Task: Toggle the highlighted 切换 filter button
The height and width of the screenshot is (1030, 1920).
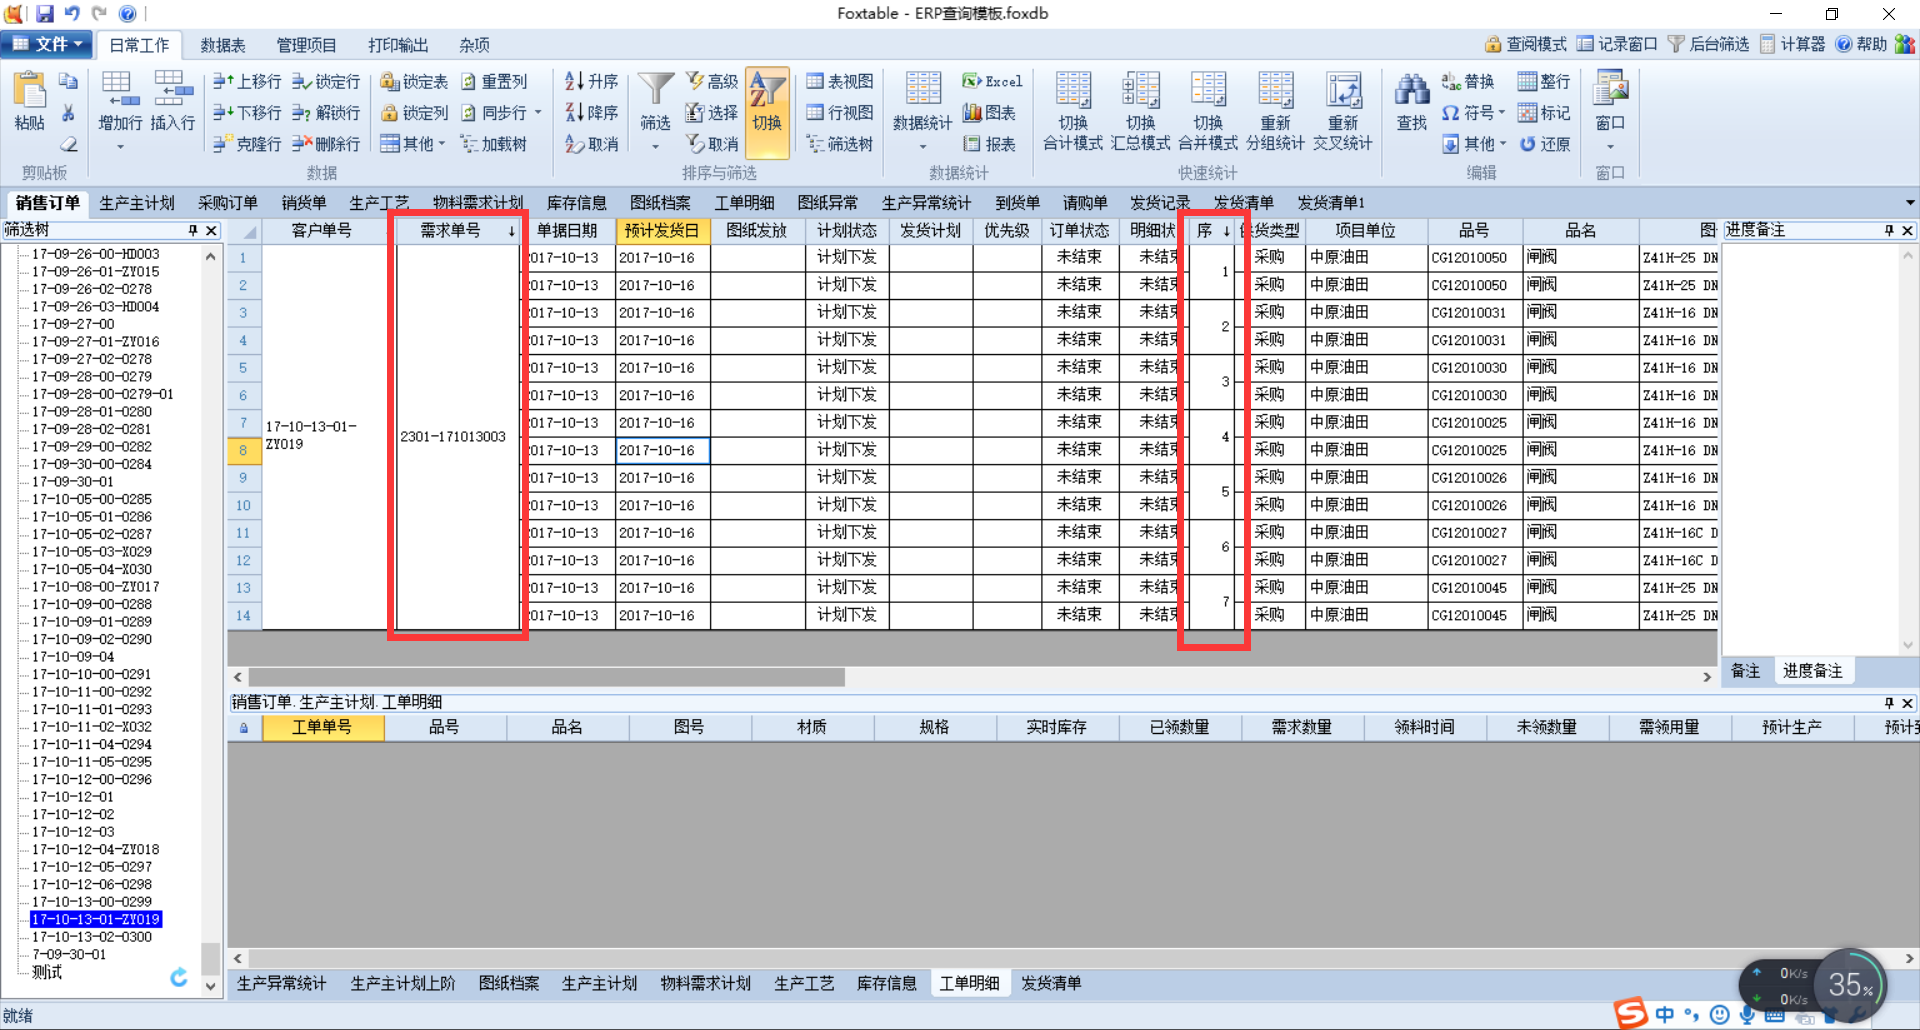Action: 767,112
